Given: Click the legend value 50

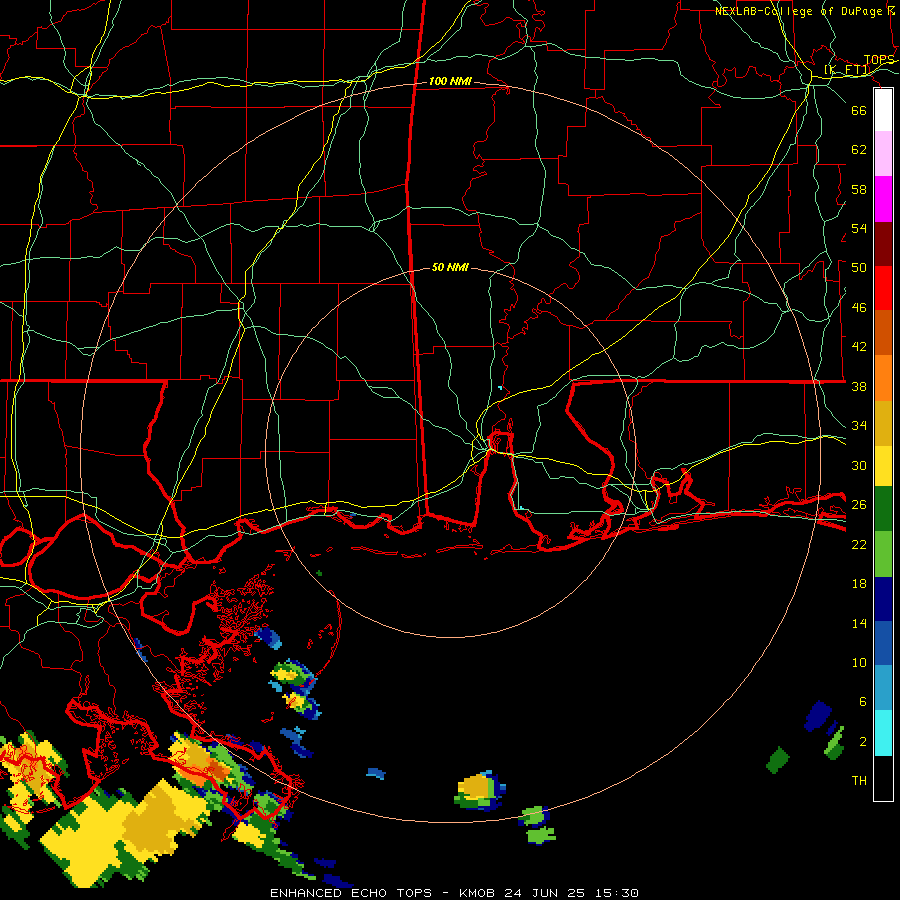Looking at the screenshot, I should point(859,268).
